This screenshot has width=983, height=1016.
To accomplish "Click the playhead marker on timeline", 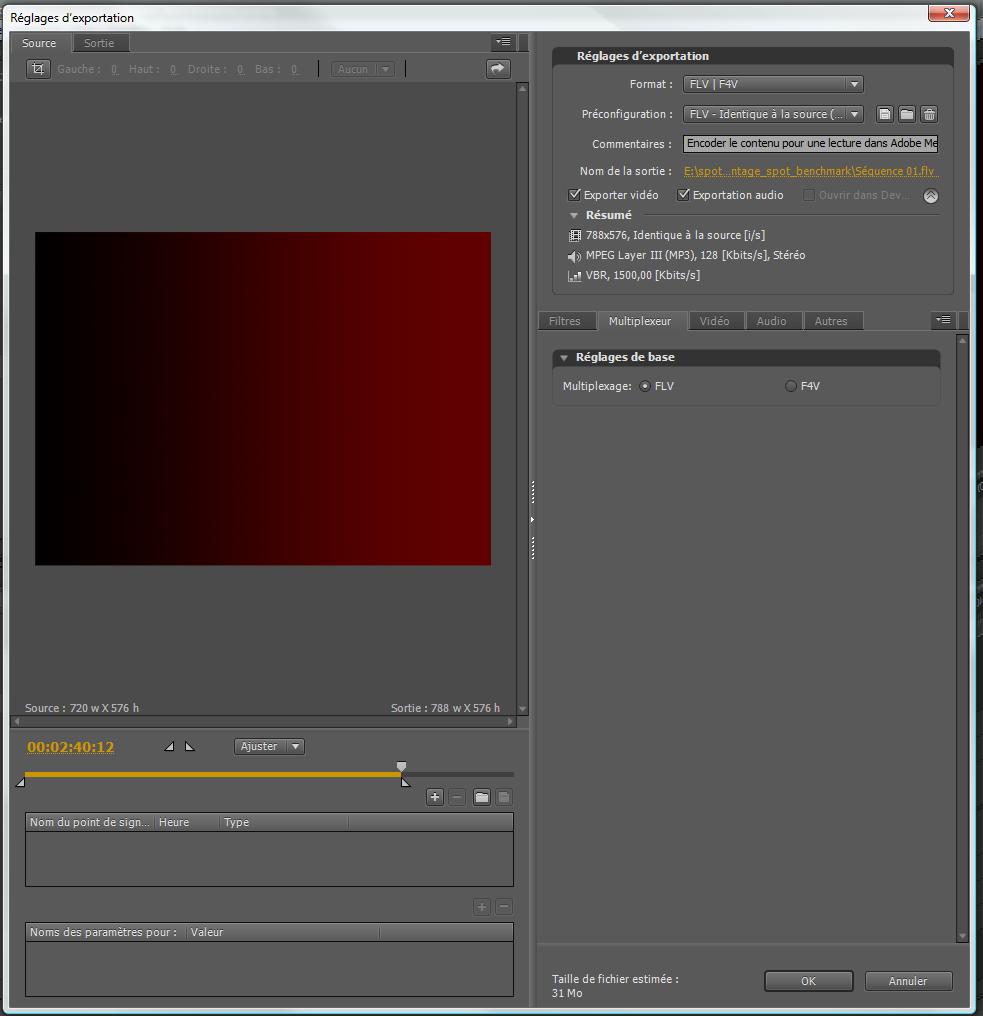I will click(x=401, y=767).
